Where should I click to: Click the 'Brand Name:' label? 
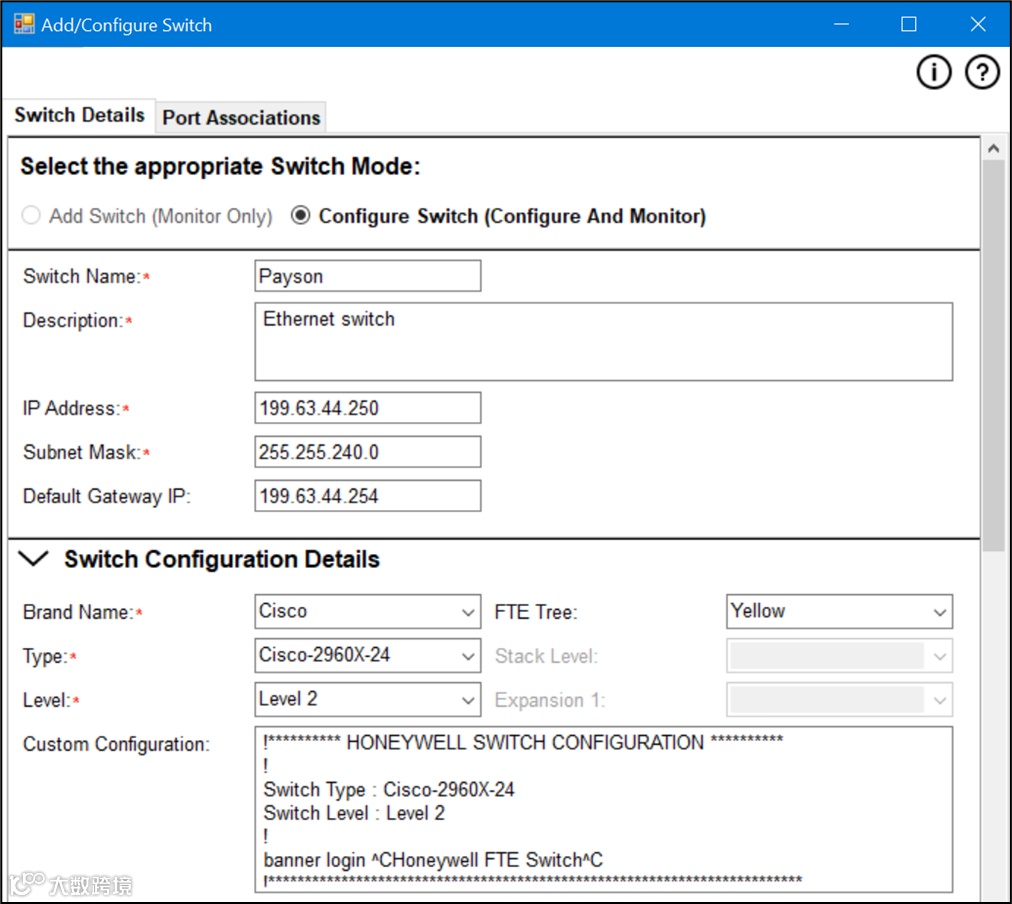(78, 612)
